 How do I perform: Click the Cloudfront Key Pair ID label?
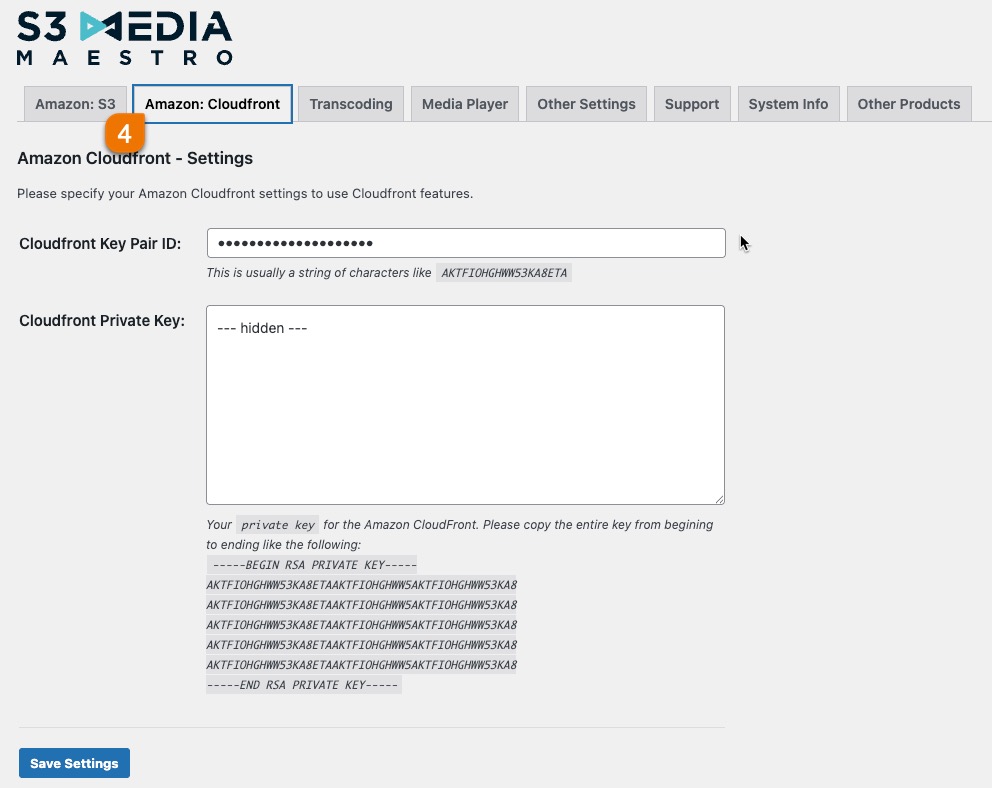coord(100,243)
